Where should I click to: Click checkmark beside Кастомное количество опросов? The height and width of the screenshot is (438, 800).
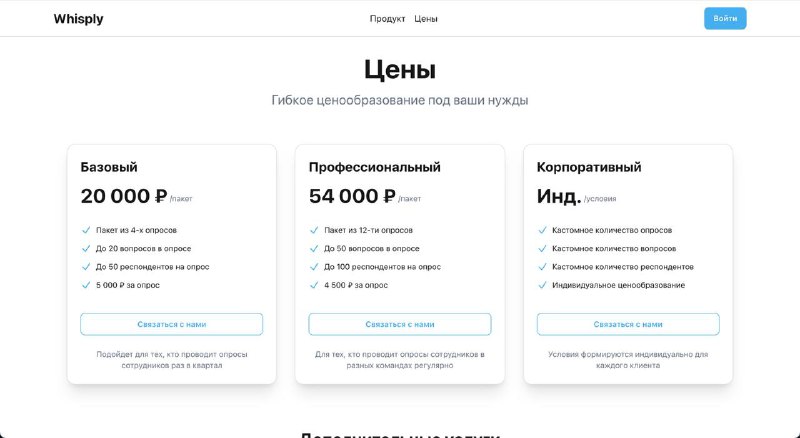(x=542, y=230)
